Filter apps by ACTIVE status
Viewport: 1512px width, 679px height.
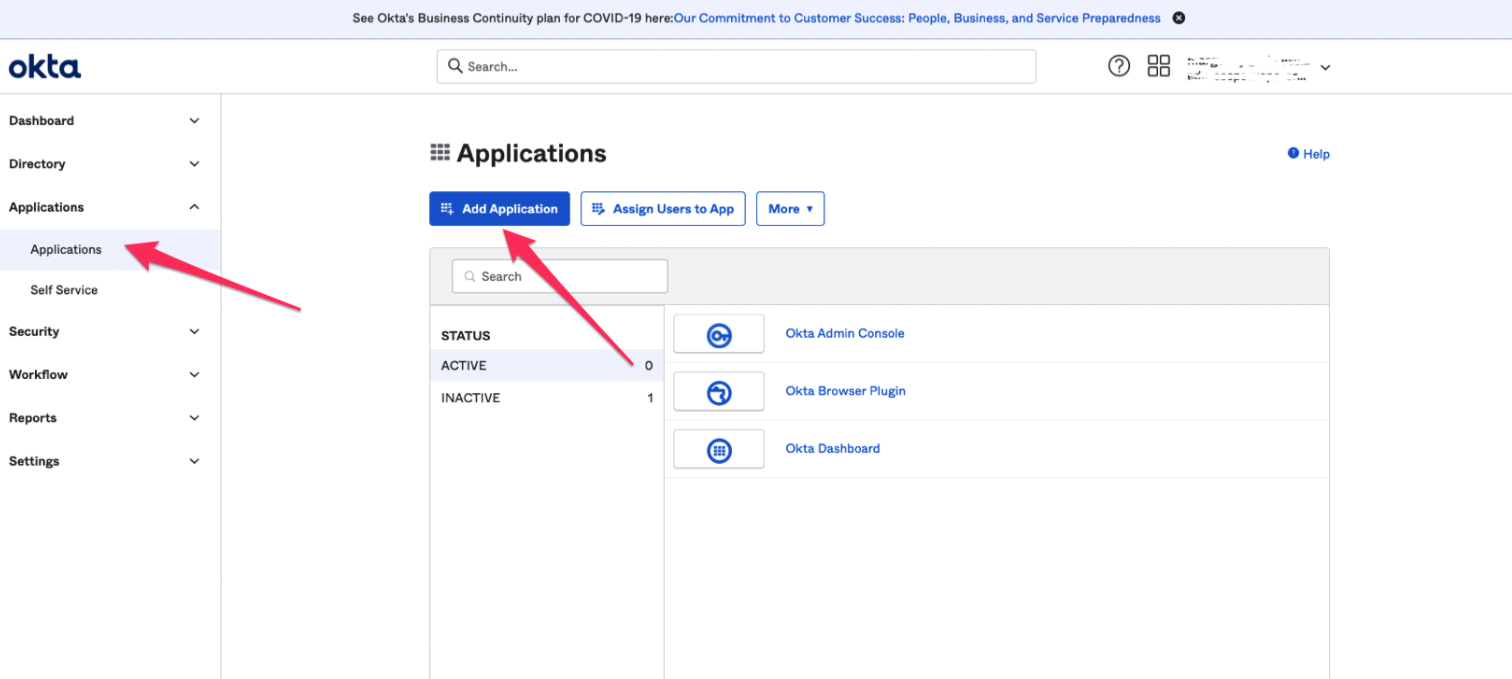tap(547, 366)
